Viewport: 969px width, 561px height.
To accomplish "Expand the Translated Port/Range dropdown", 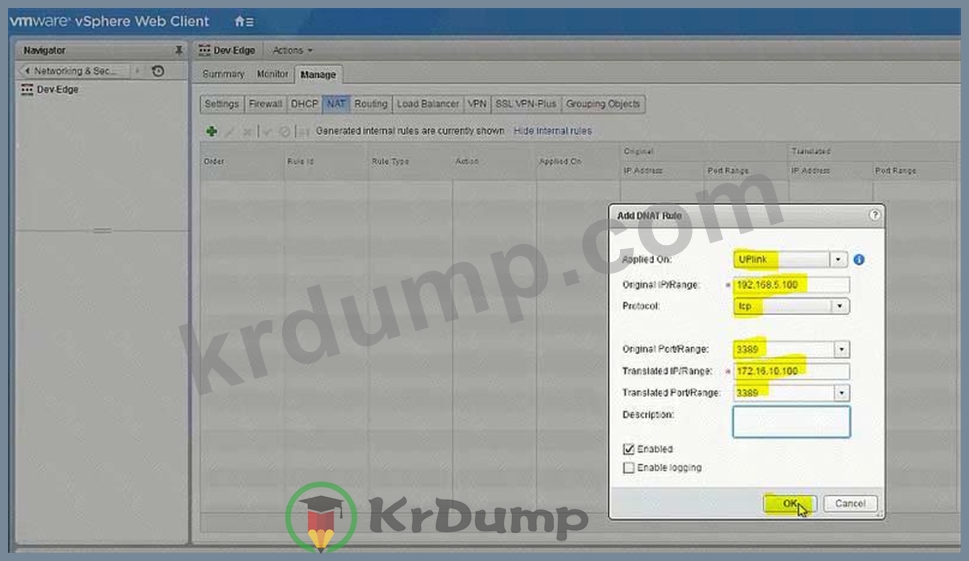I will coord(841,393).
